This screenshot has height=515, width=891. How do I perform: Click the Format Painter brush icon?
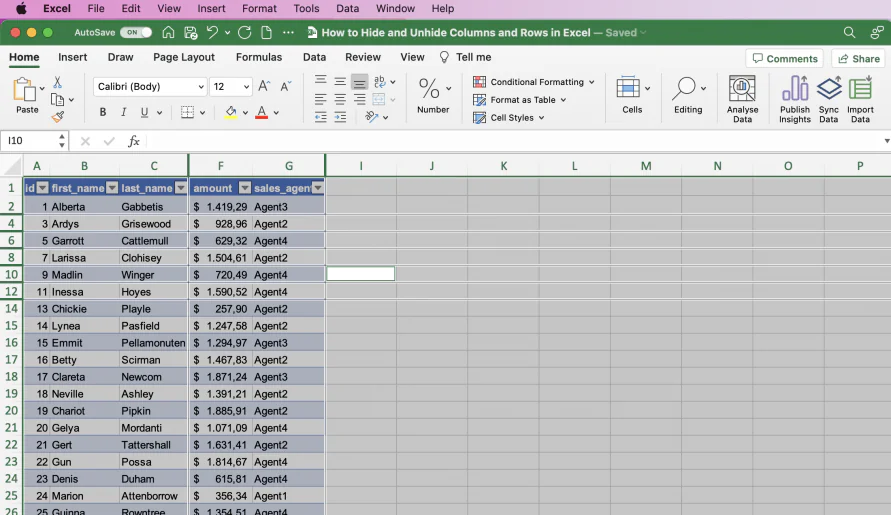(x=57, y=117)
